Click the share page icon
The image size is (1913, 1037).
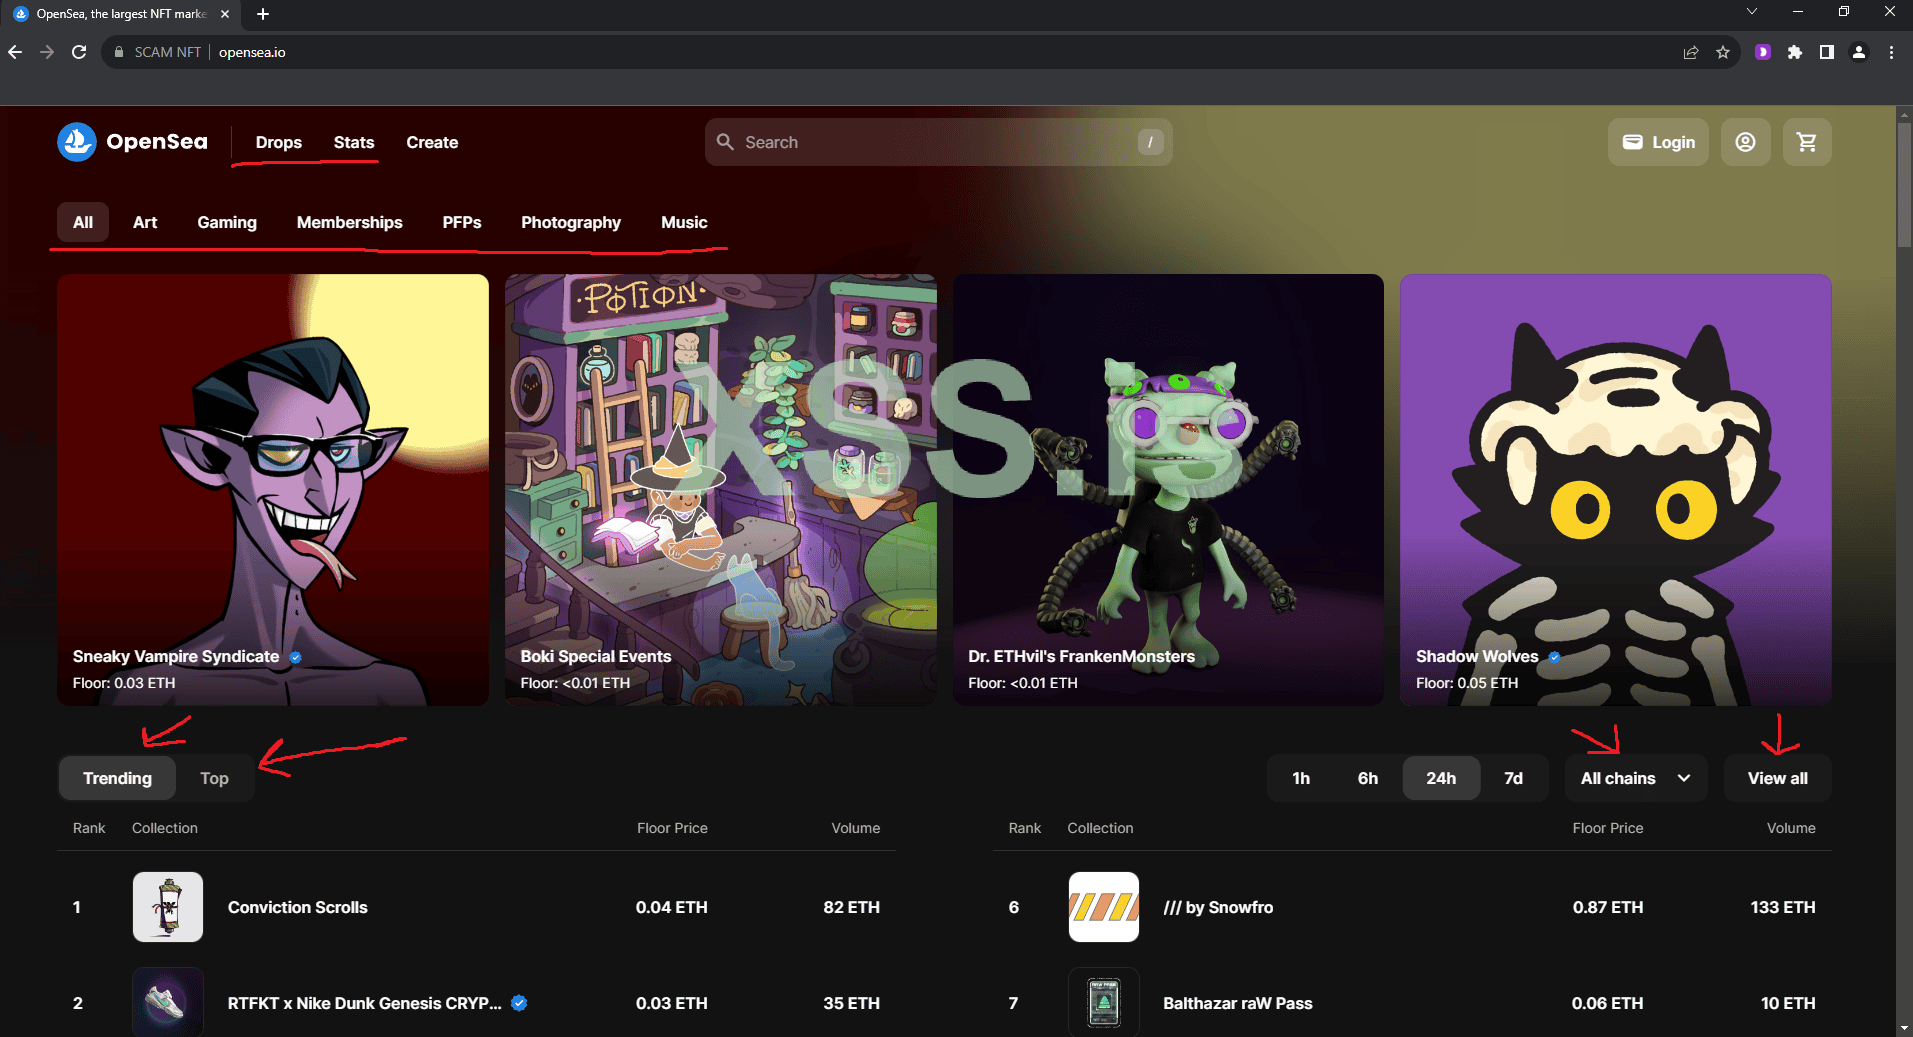[x=1691, y=52]
